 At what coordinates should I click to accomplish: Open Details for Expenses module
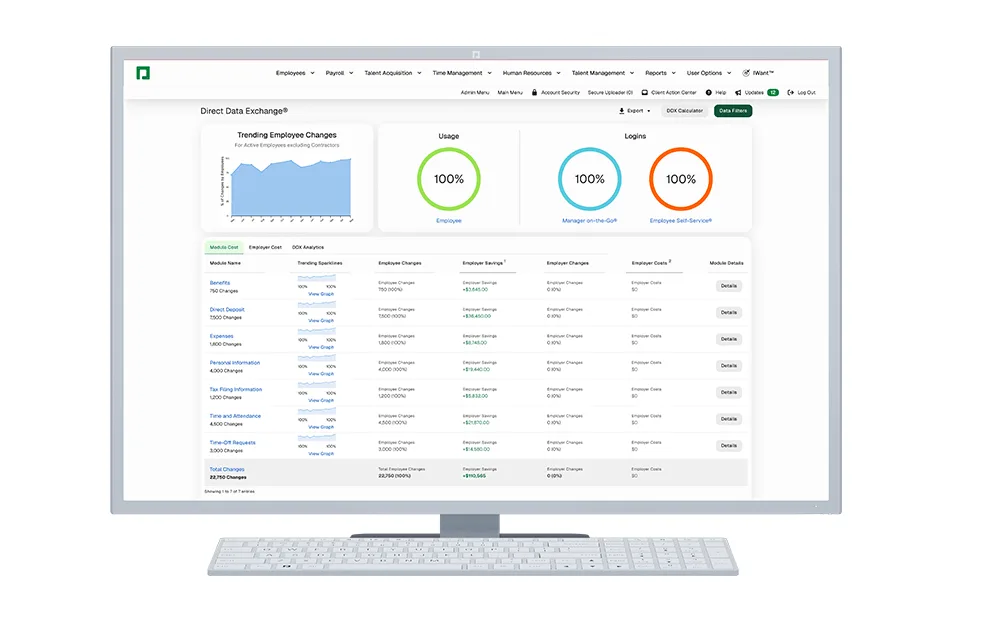click(729, 339)
